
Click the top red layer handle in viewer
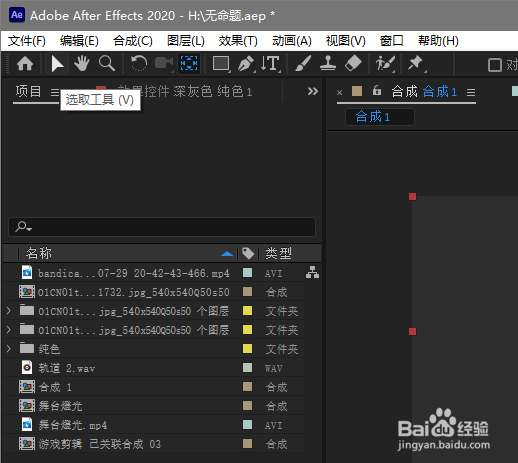click(x=412, y=197)
